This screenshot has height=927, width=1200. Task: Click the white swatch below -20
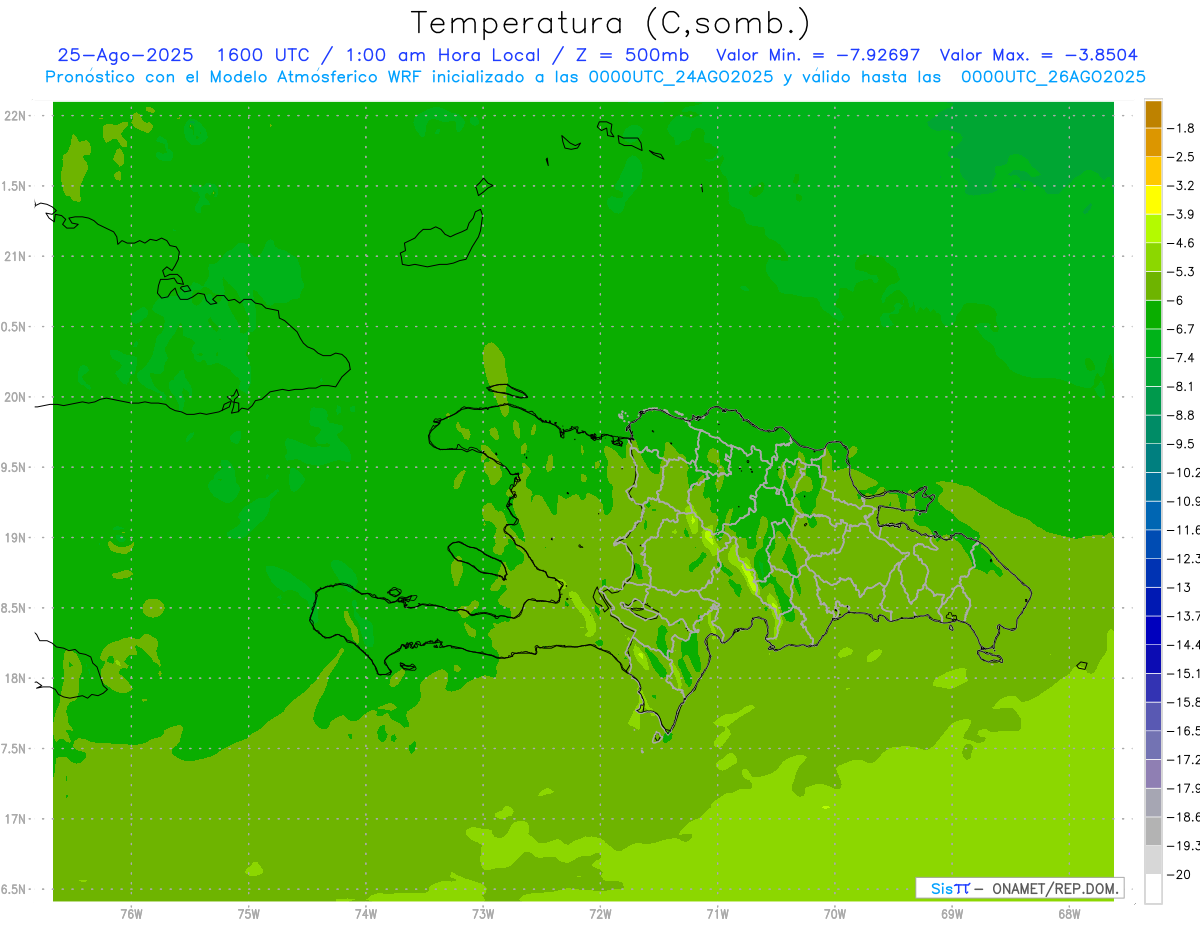(1153, 888)
